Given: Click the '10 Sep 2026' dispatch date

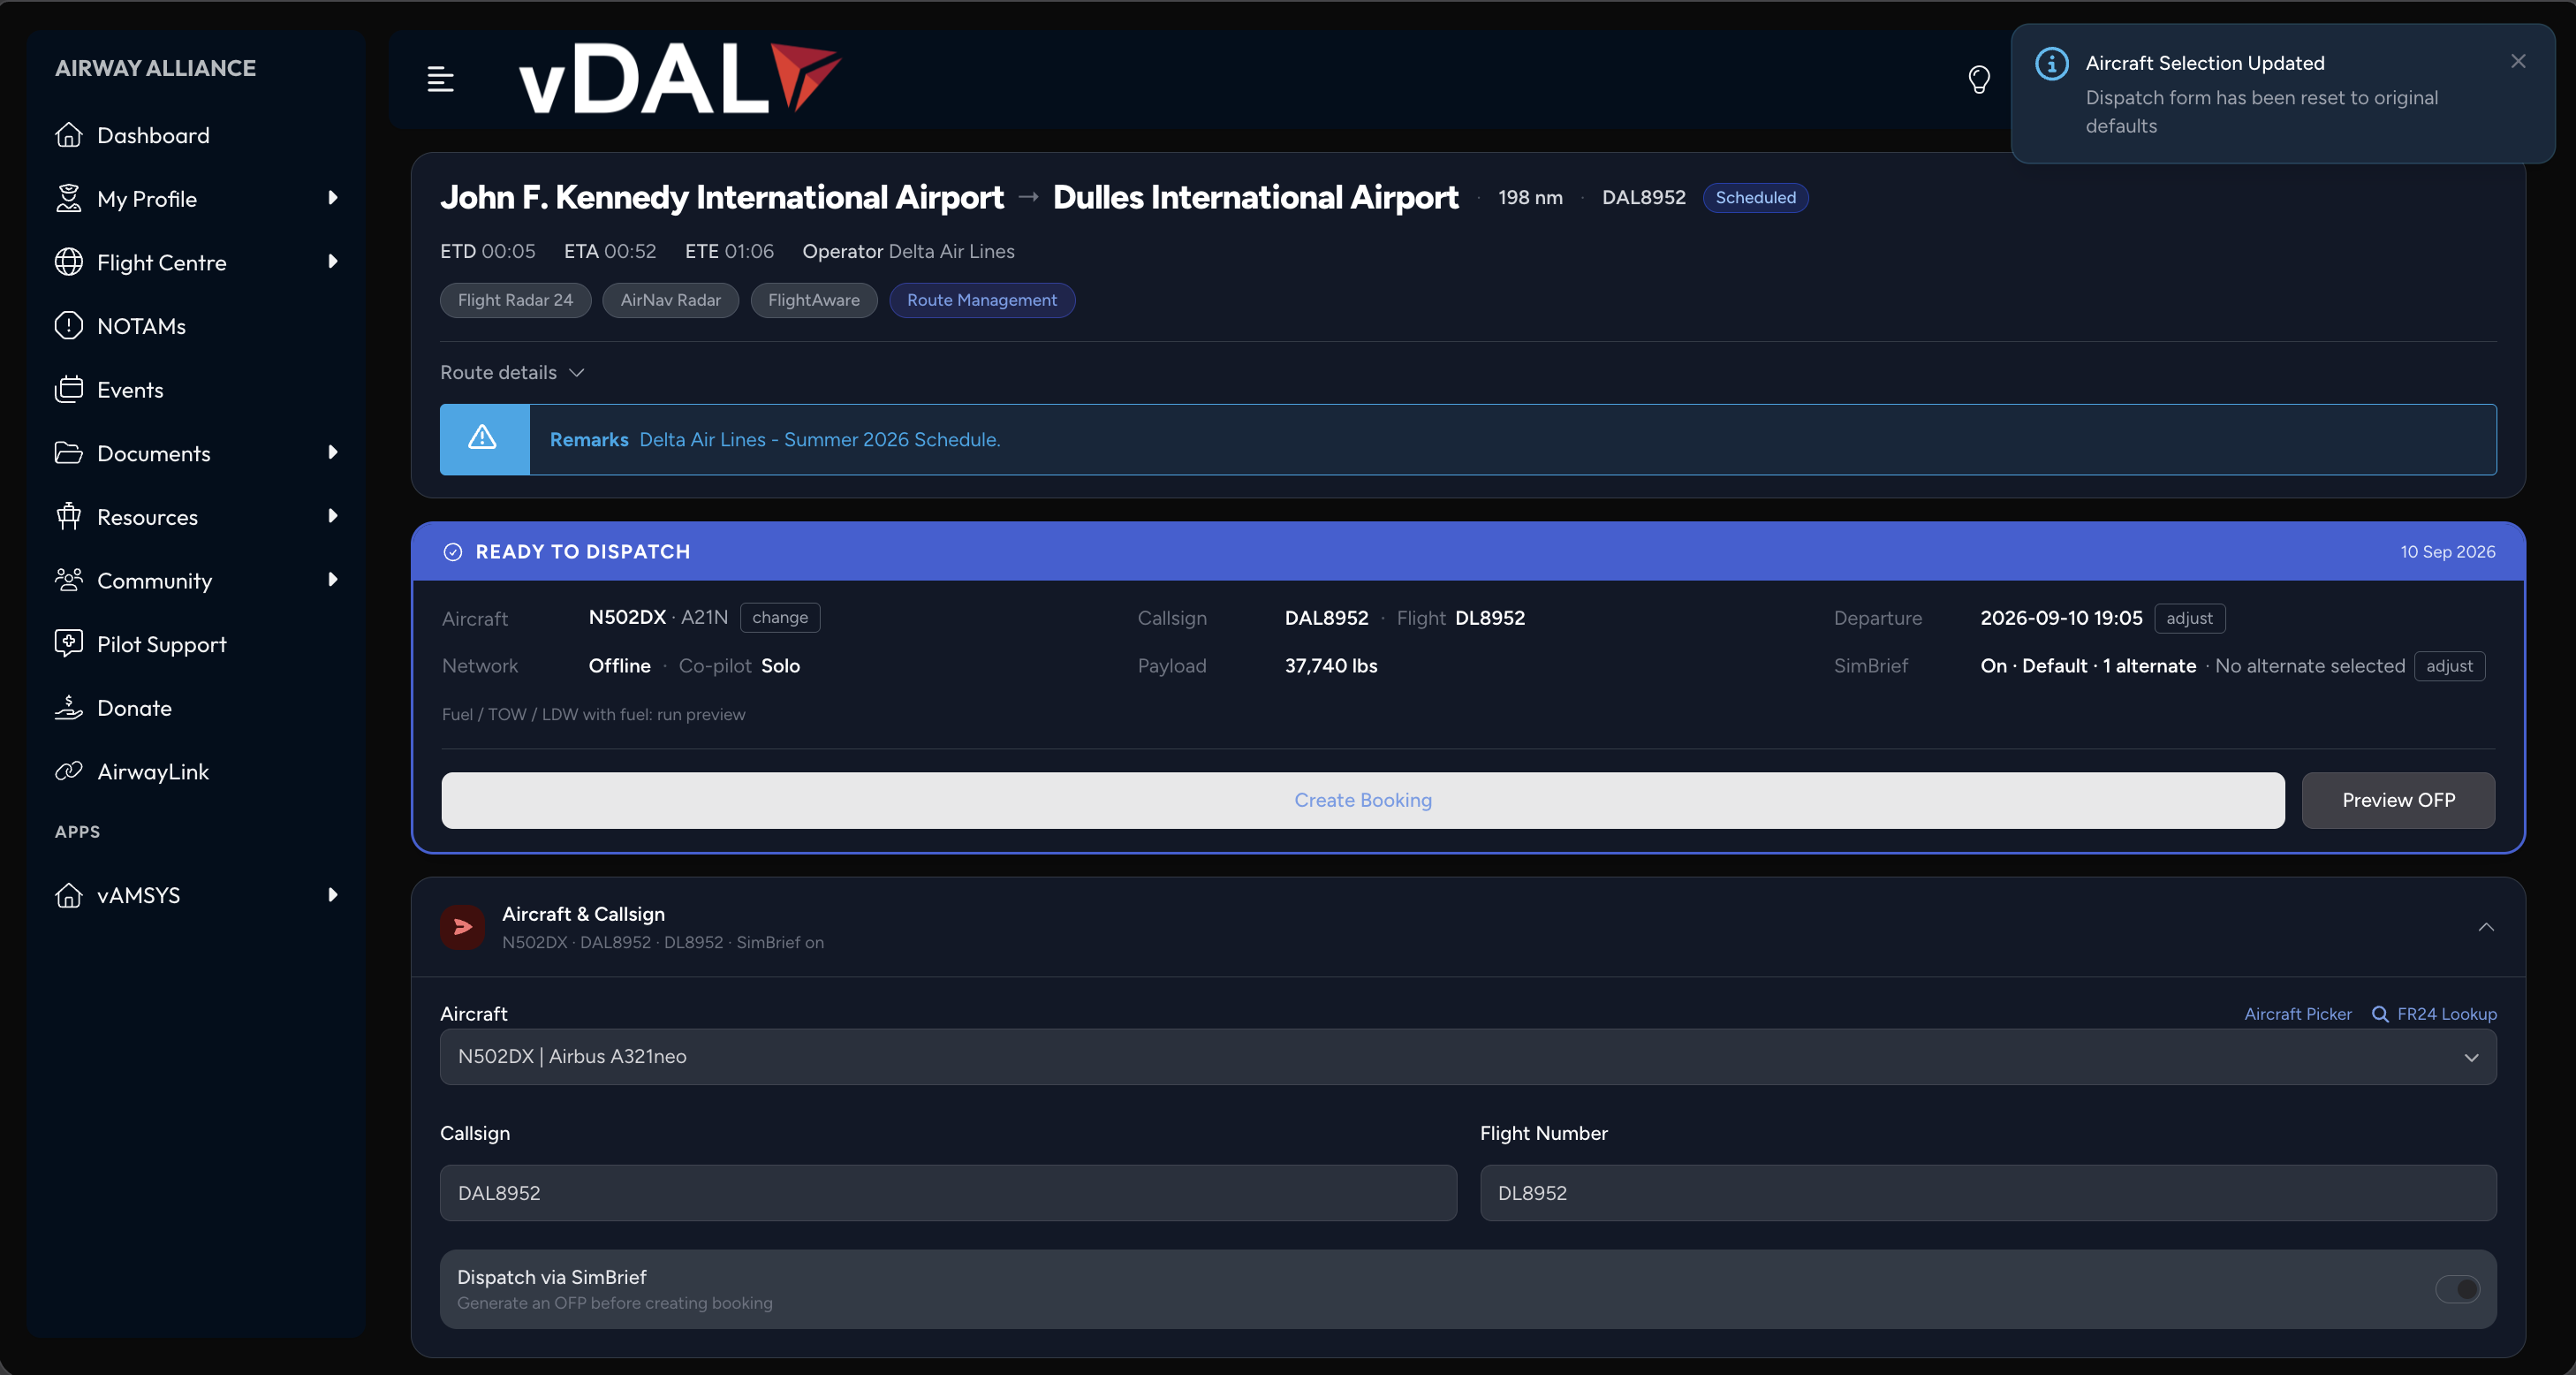Looking at the screenshot, I should coord(2447,552).
